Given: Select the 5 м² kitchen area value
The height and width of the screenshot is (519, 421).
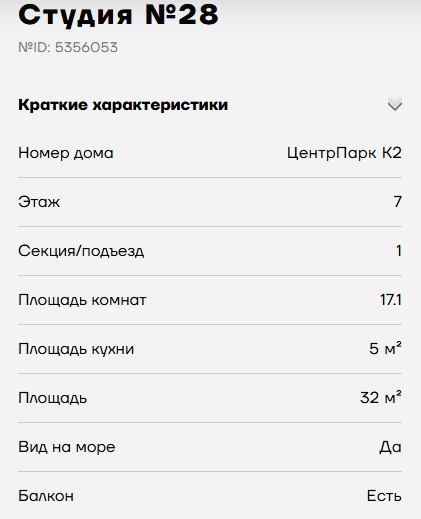Looking at the screenshot, I should [x=385, y=349].
